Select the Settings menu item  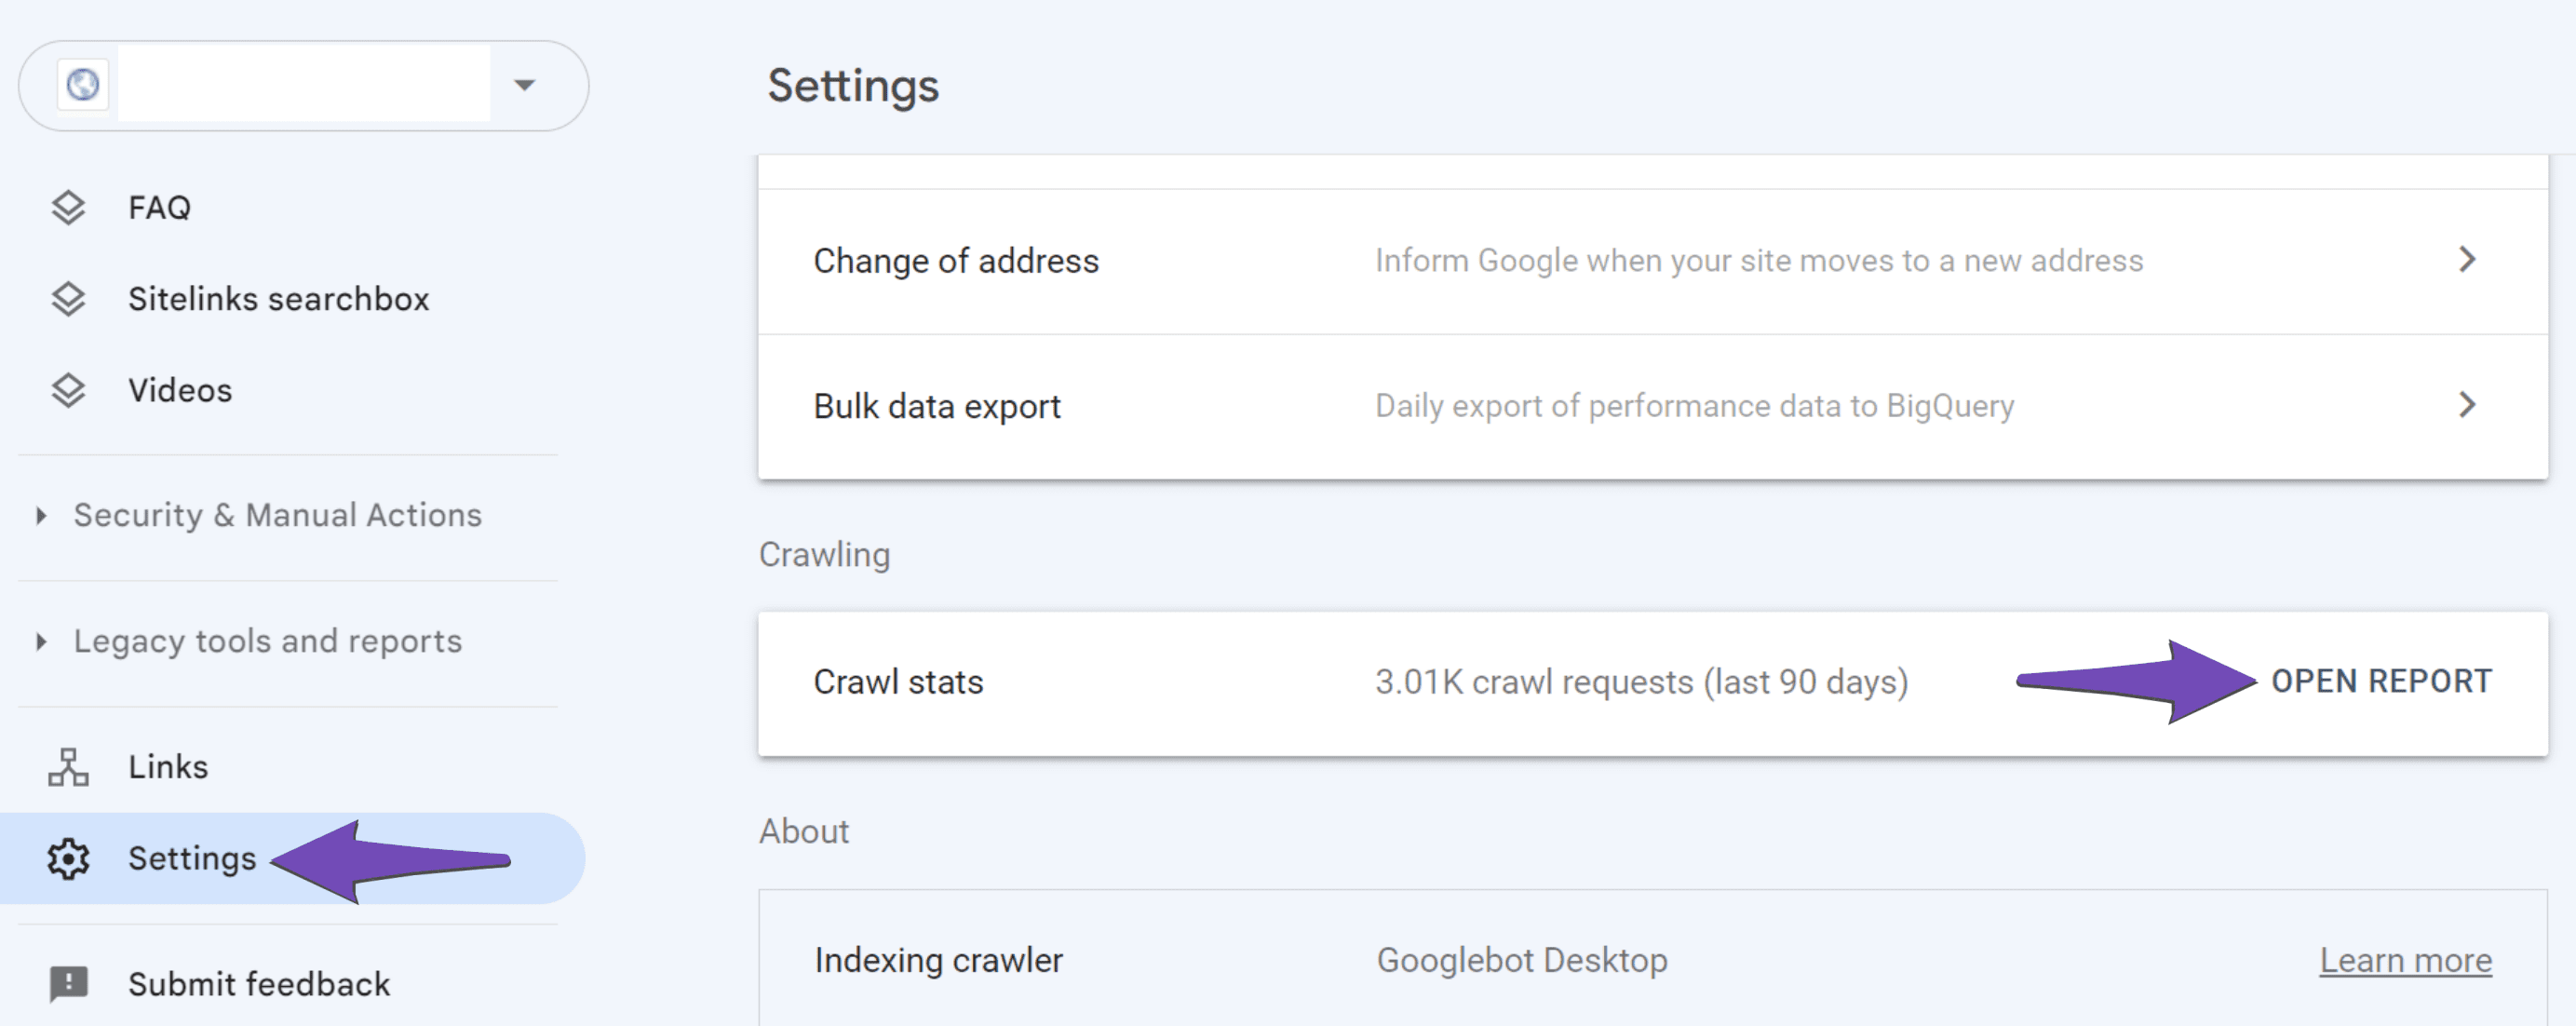(192, 855)
